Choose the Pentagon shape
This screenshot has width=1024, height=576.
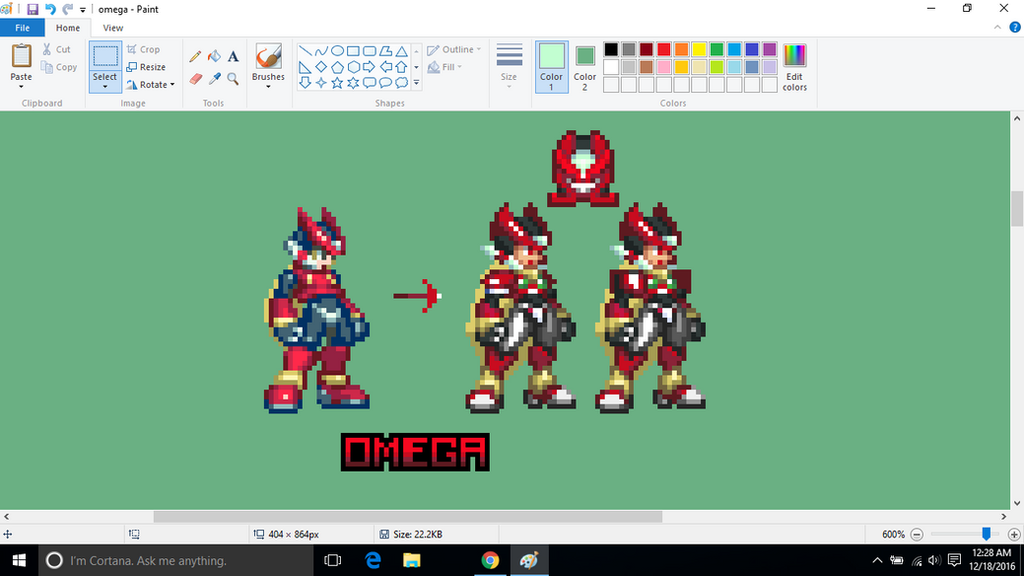[337, 67]
